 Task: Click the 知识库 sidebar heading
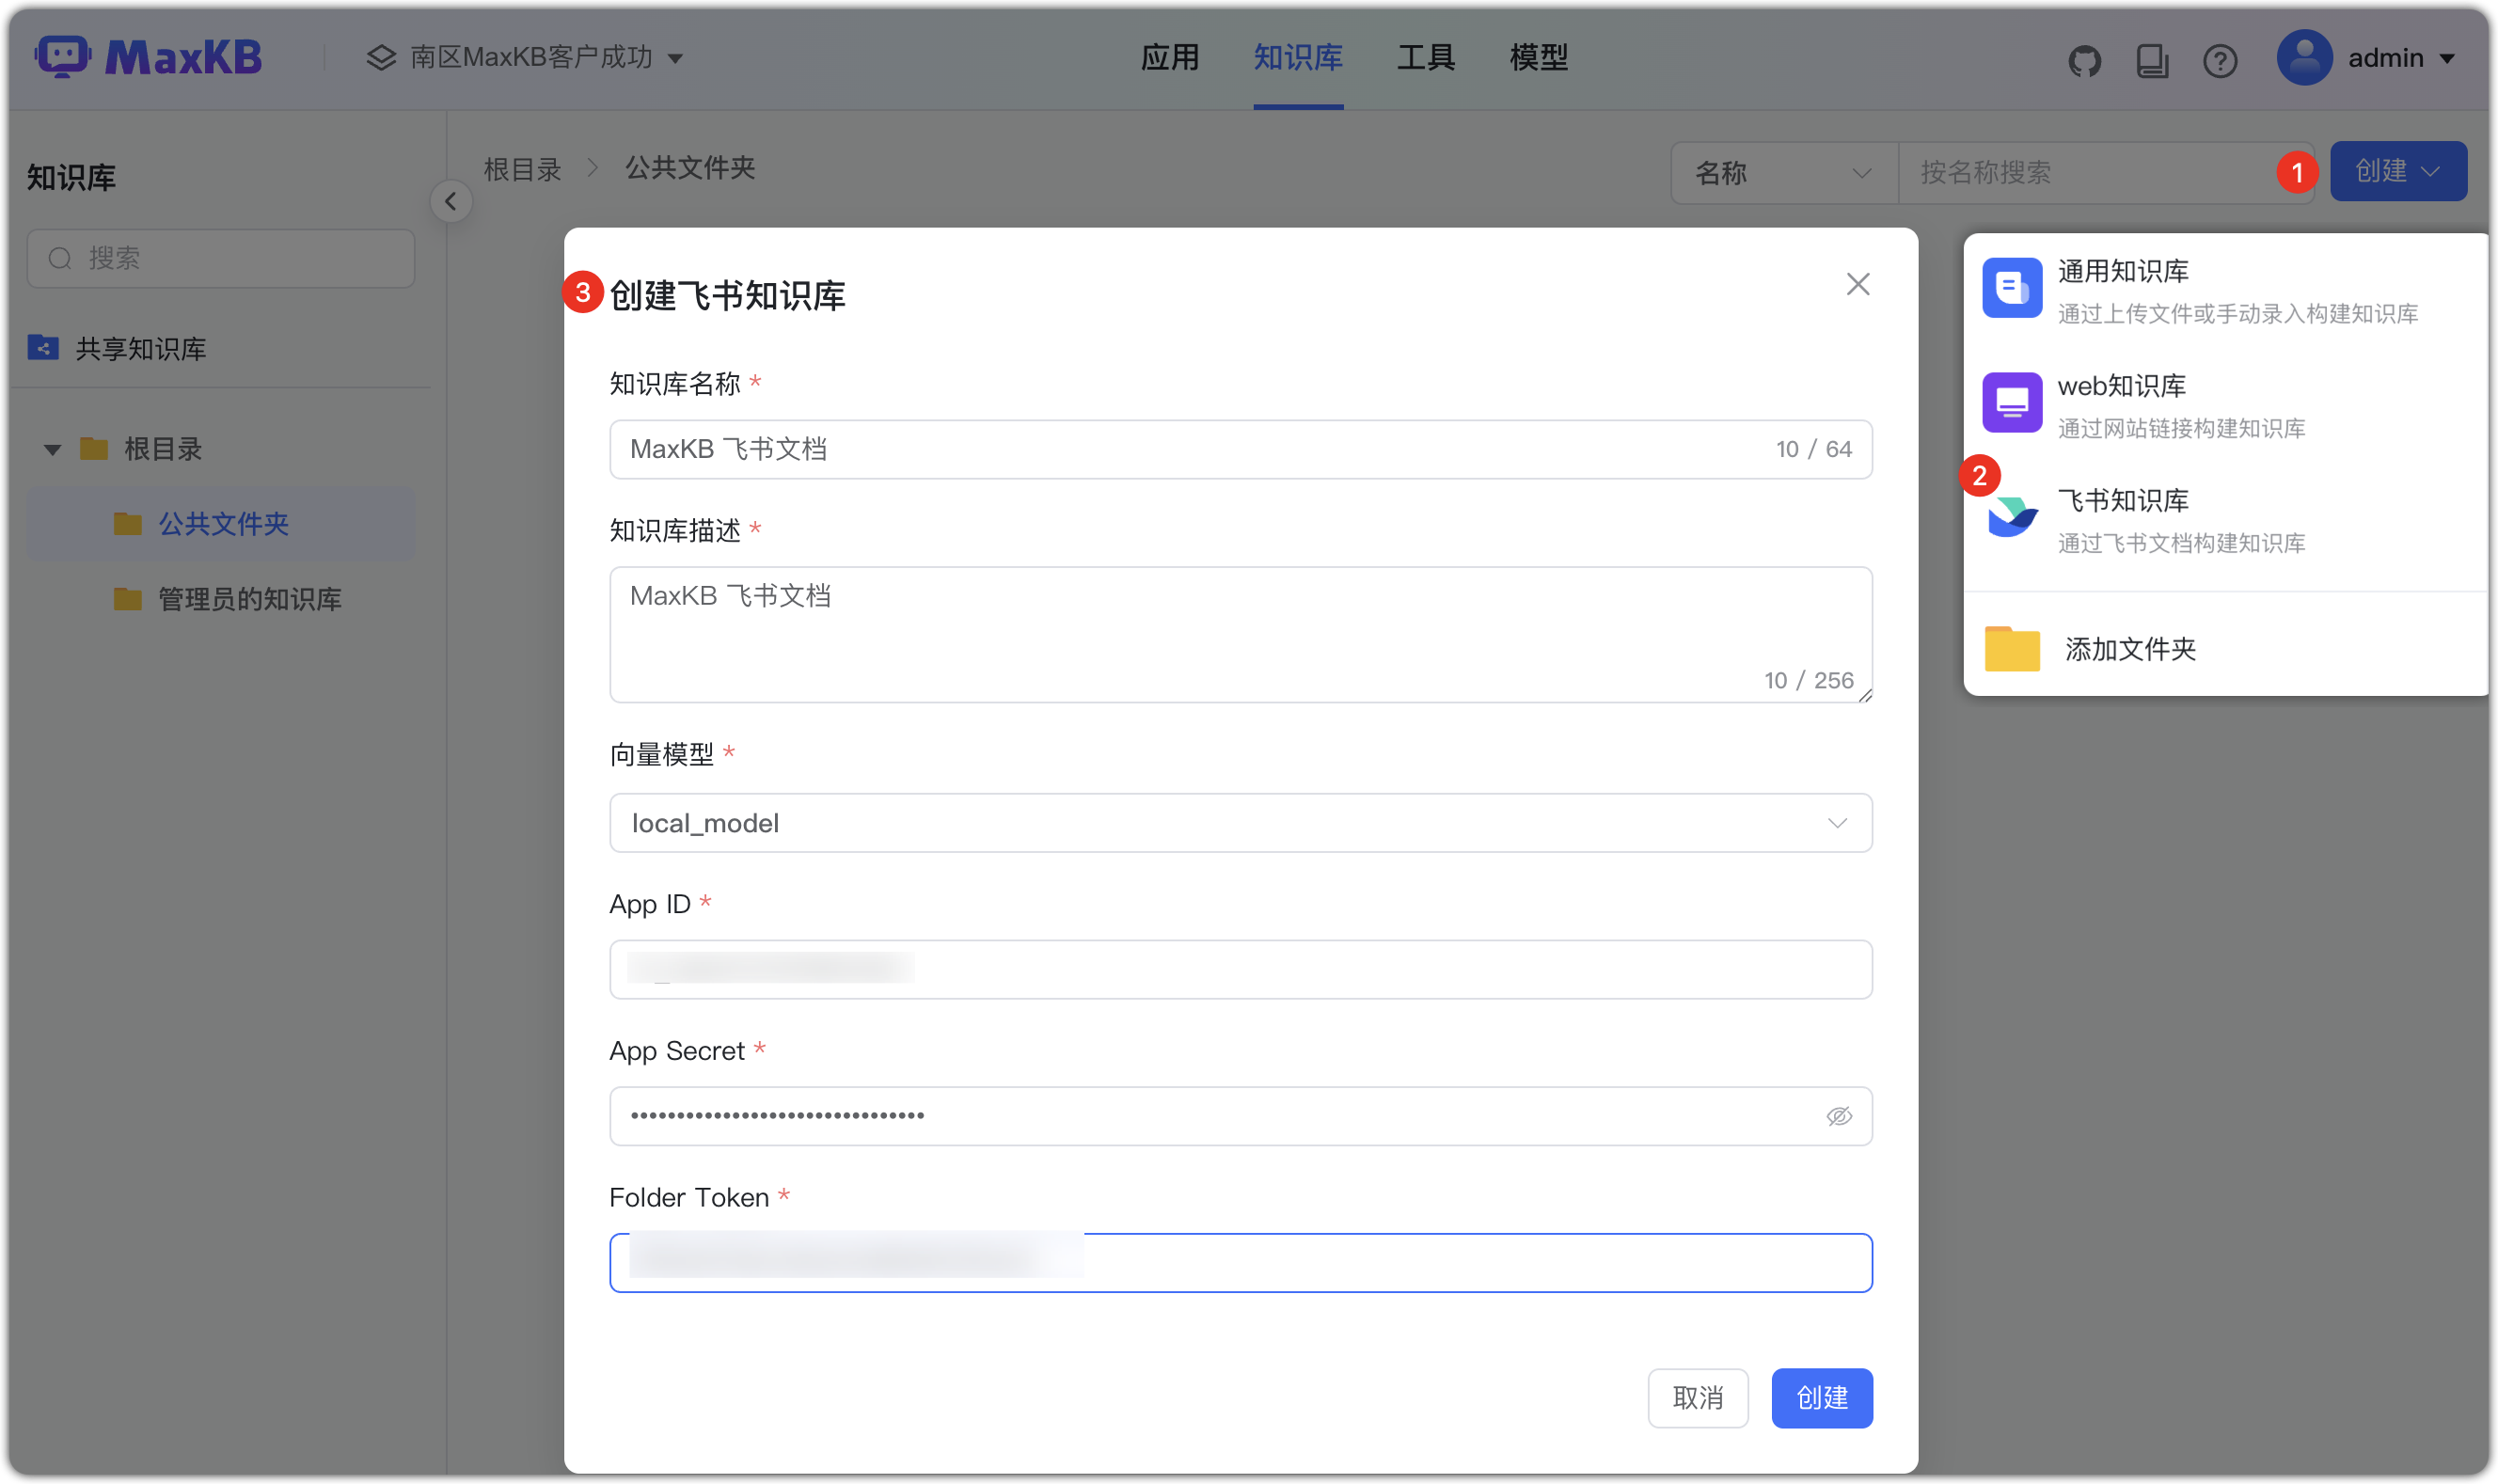[71, 177]
